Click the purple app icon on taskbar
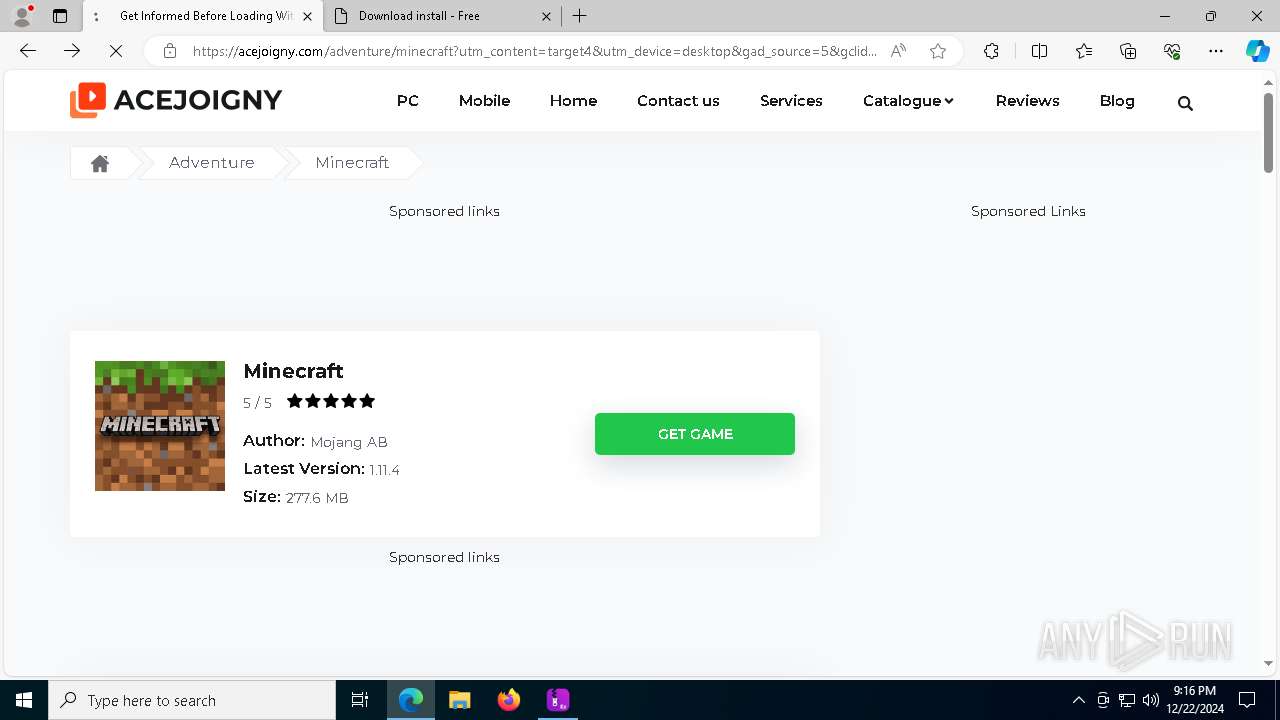This screenshot has height=720, width=1280. click(x=558, y=700)
